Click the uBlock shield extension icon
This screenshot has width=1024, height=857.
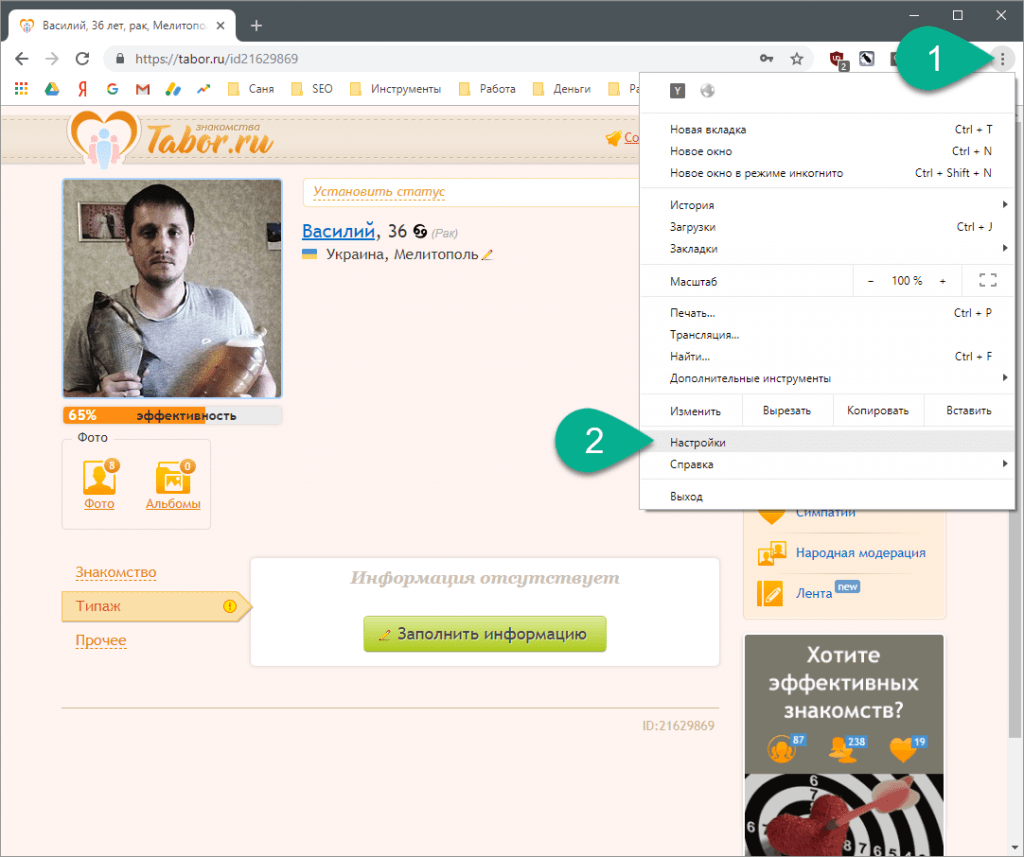tap(837, 59)
